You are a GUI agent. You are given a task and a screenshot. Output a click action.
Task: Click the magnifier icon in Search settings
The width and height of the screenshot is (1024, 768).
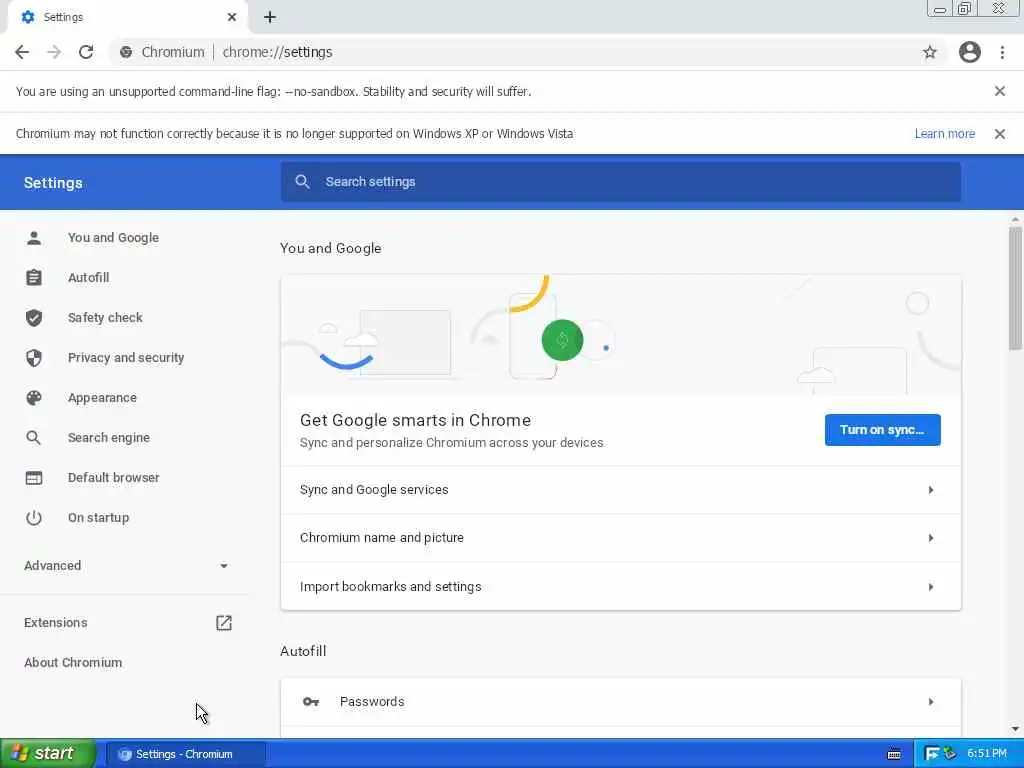(x=302, y=182)
